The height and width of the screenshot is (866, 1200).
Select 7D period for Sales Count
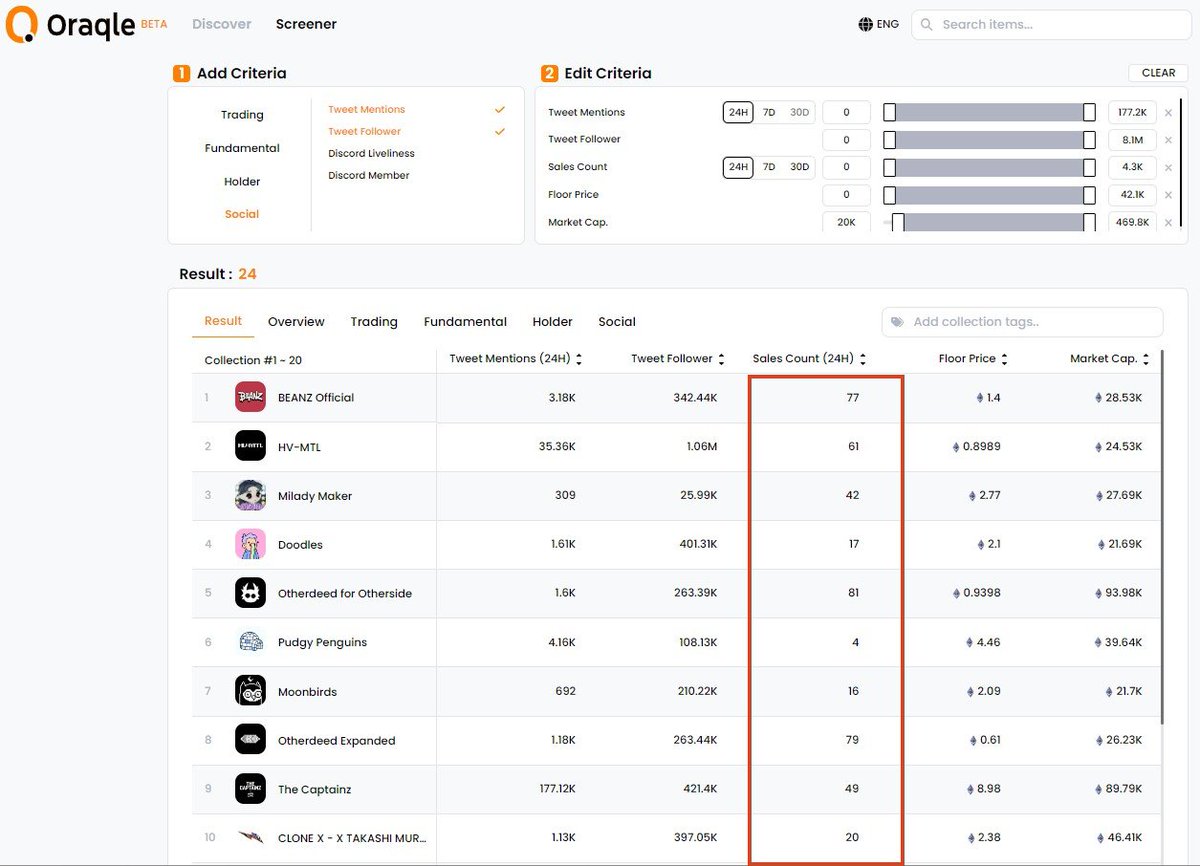click(x=769, y=167)
